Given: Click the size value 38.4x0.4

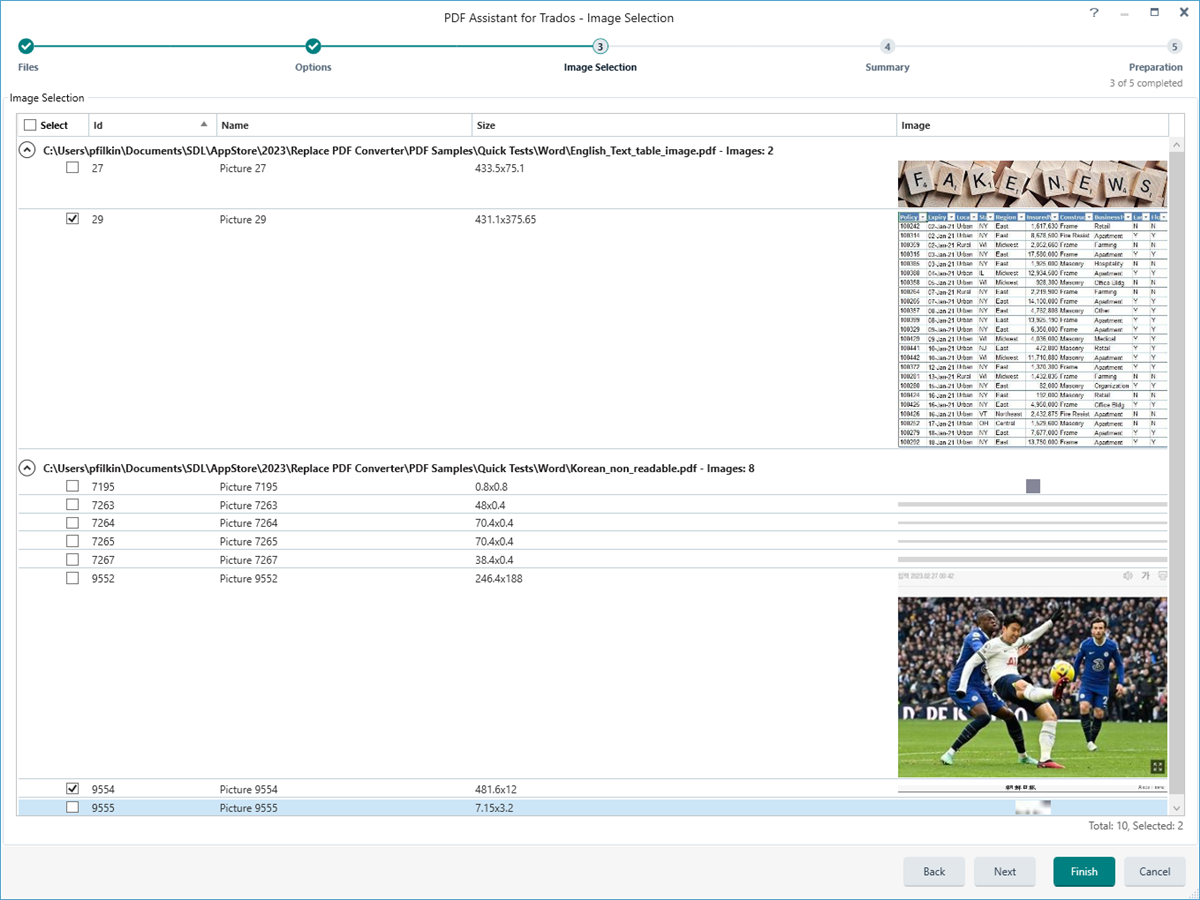Looking at the screenshot, I should click(x=493, y=560).
